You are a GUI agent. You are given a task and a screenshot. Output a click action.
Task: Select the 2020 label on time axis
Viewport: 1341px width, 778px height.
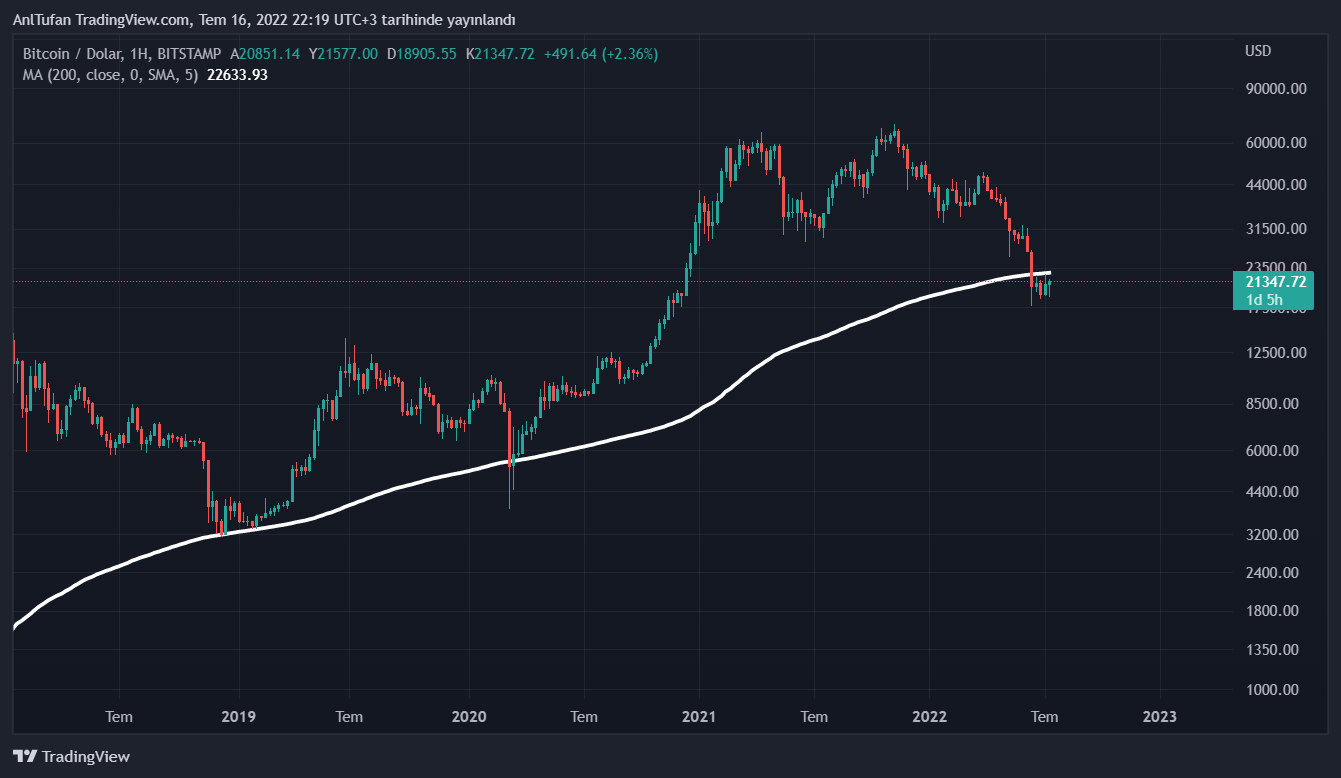468,717
